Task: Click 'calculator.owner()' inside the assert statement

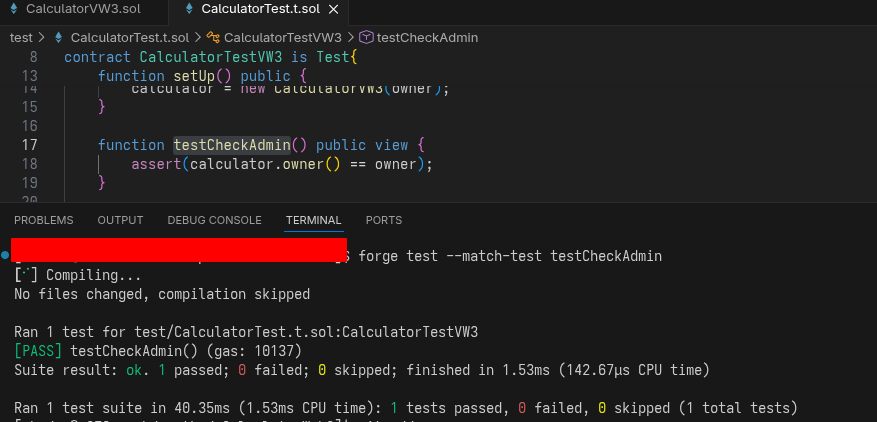Action: [265, 164]
